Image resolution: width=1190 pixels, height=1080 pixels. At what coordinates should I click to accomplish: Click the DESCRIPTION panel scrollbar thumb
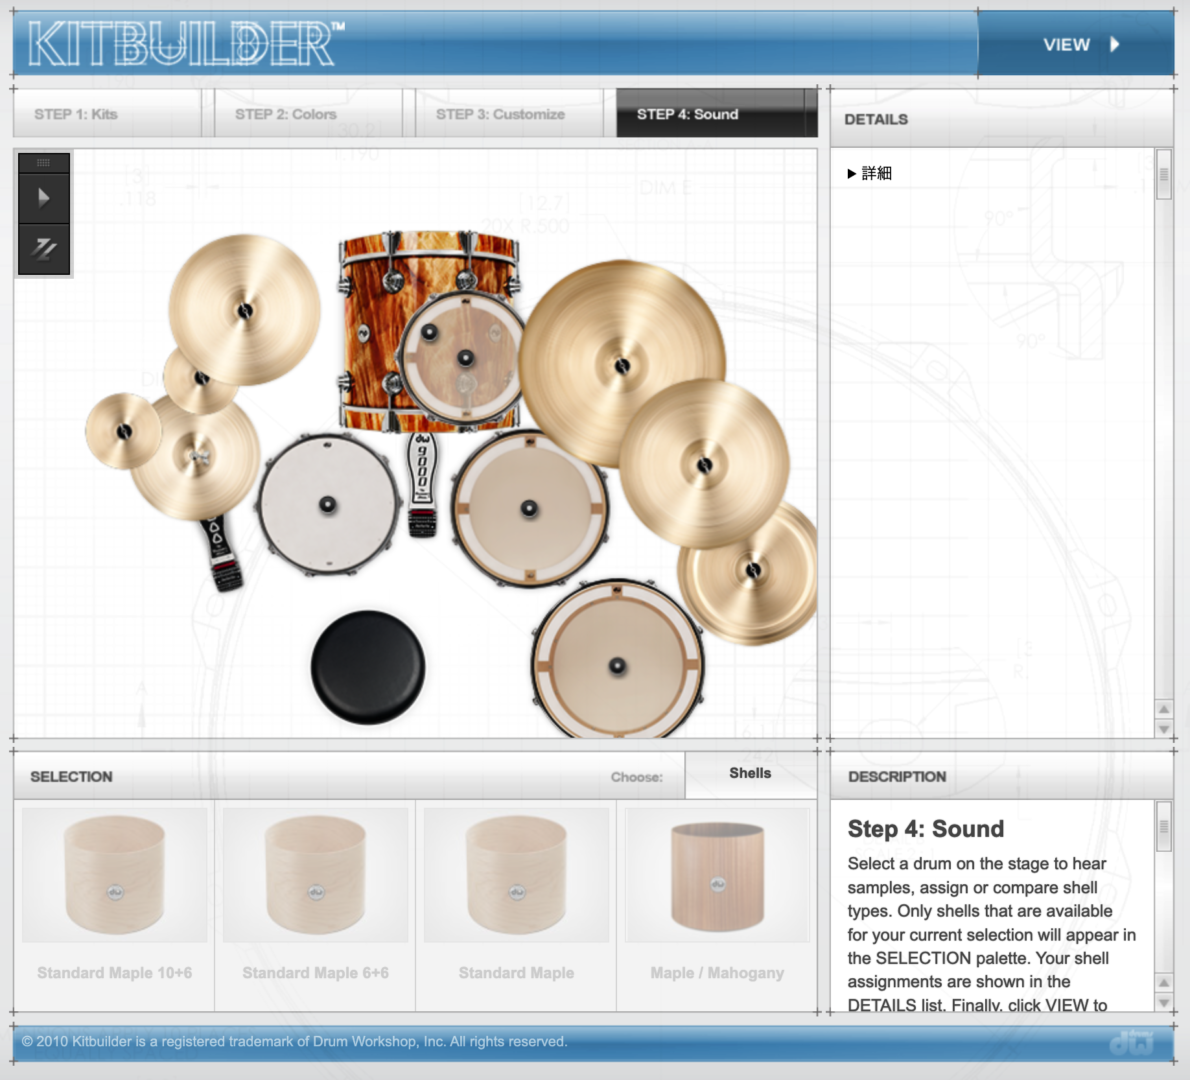click(x=1163, y=827)
